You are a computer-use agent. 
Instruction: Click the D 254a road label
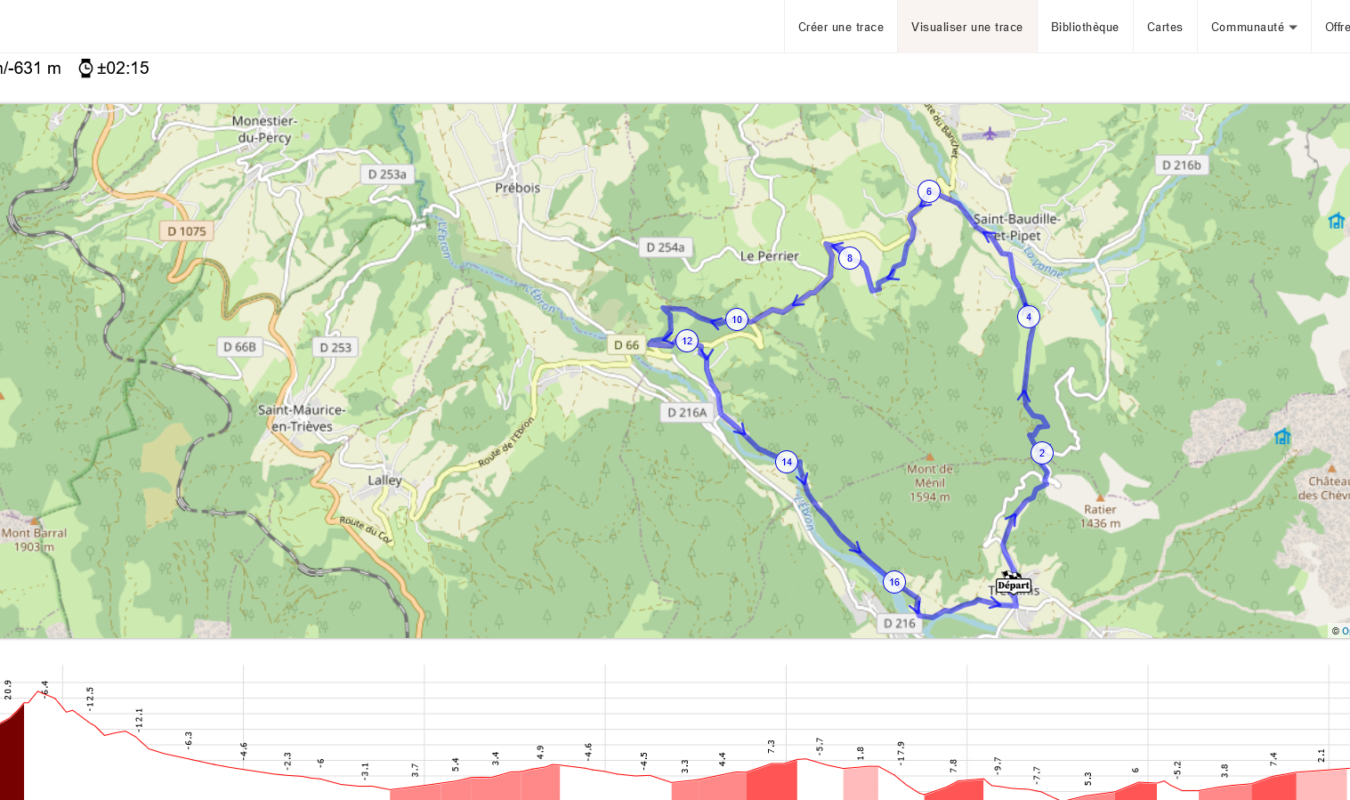tap(666, 247)
